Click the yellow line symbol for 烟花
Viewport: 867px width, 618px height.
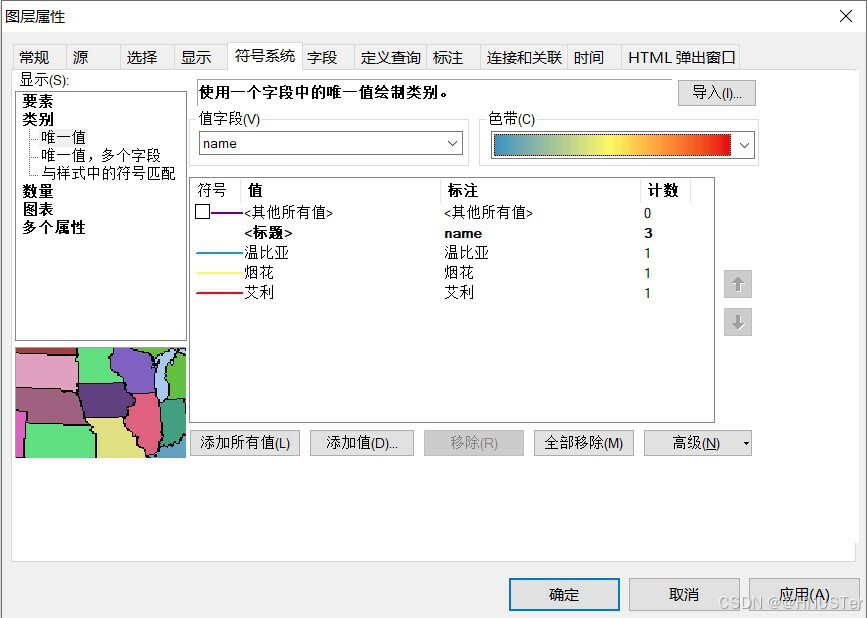pyautogui.click(x=220, y=273)
